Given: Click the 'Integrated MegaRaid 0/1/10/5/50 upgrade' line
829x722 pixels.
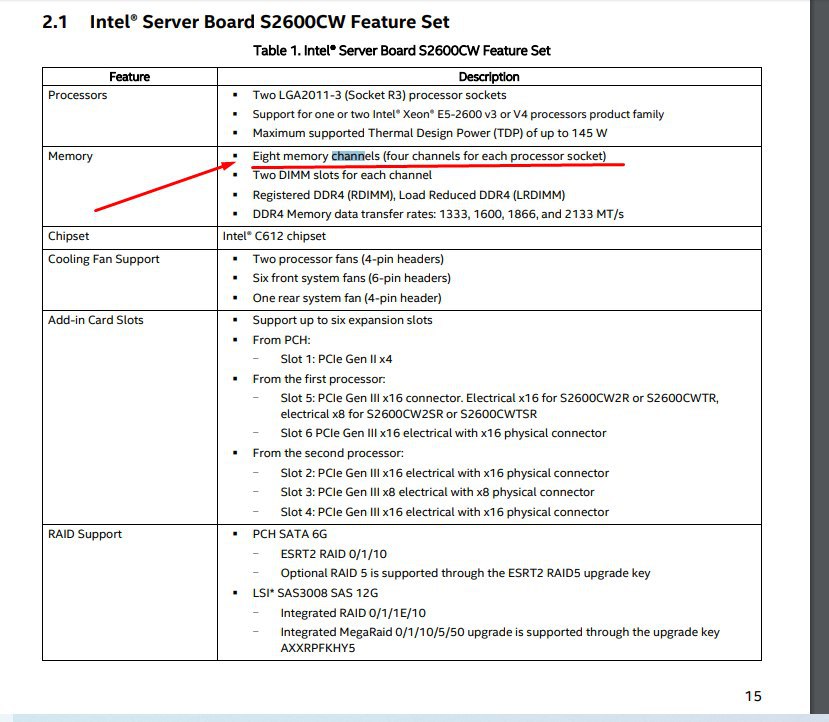Looking at the screenshot, I should pyautogui.click(x=500, y=633).
